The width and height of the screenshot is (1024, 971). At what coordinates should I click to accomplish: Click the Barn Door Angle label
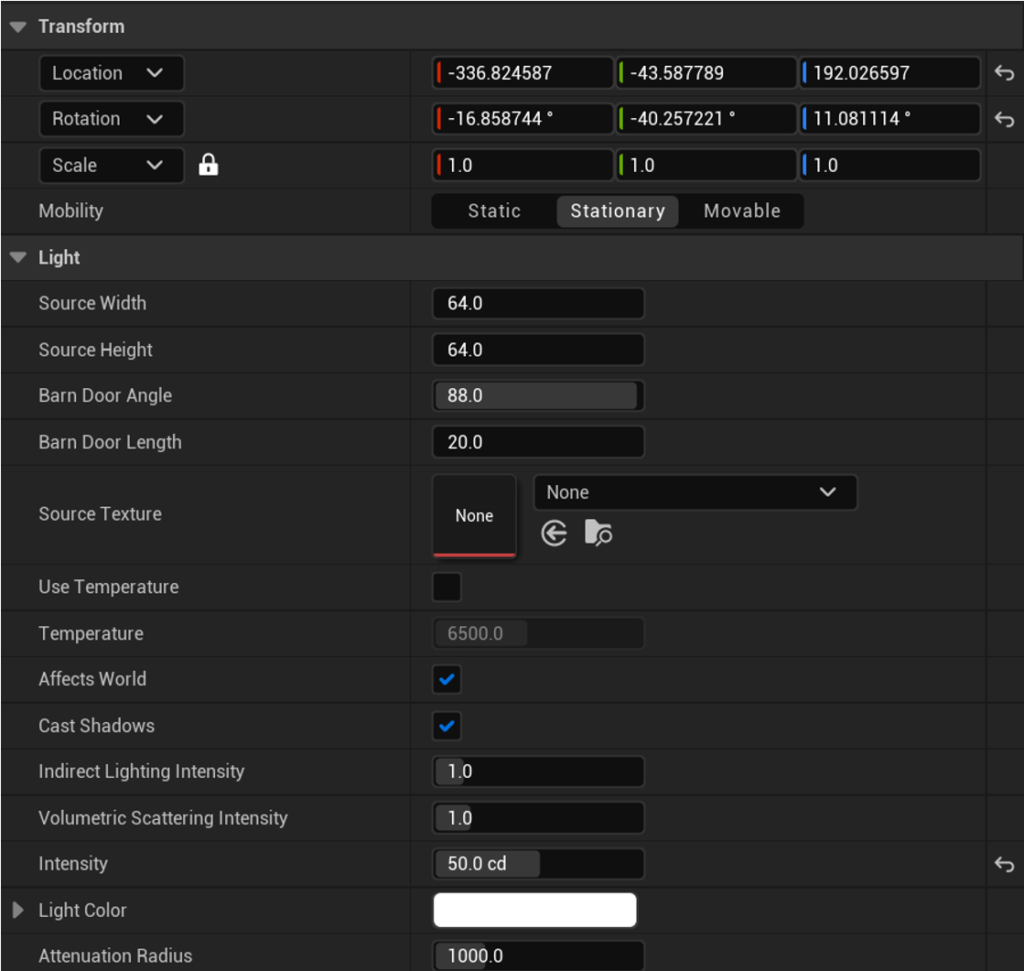click(105, 396)
